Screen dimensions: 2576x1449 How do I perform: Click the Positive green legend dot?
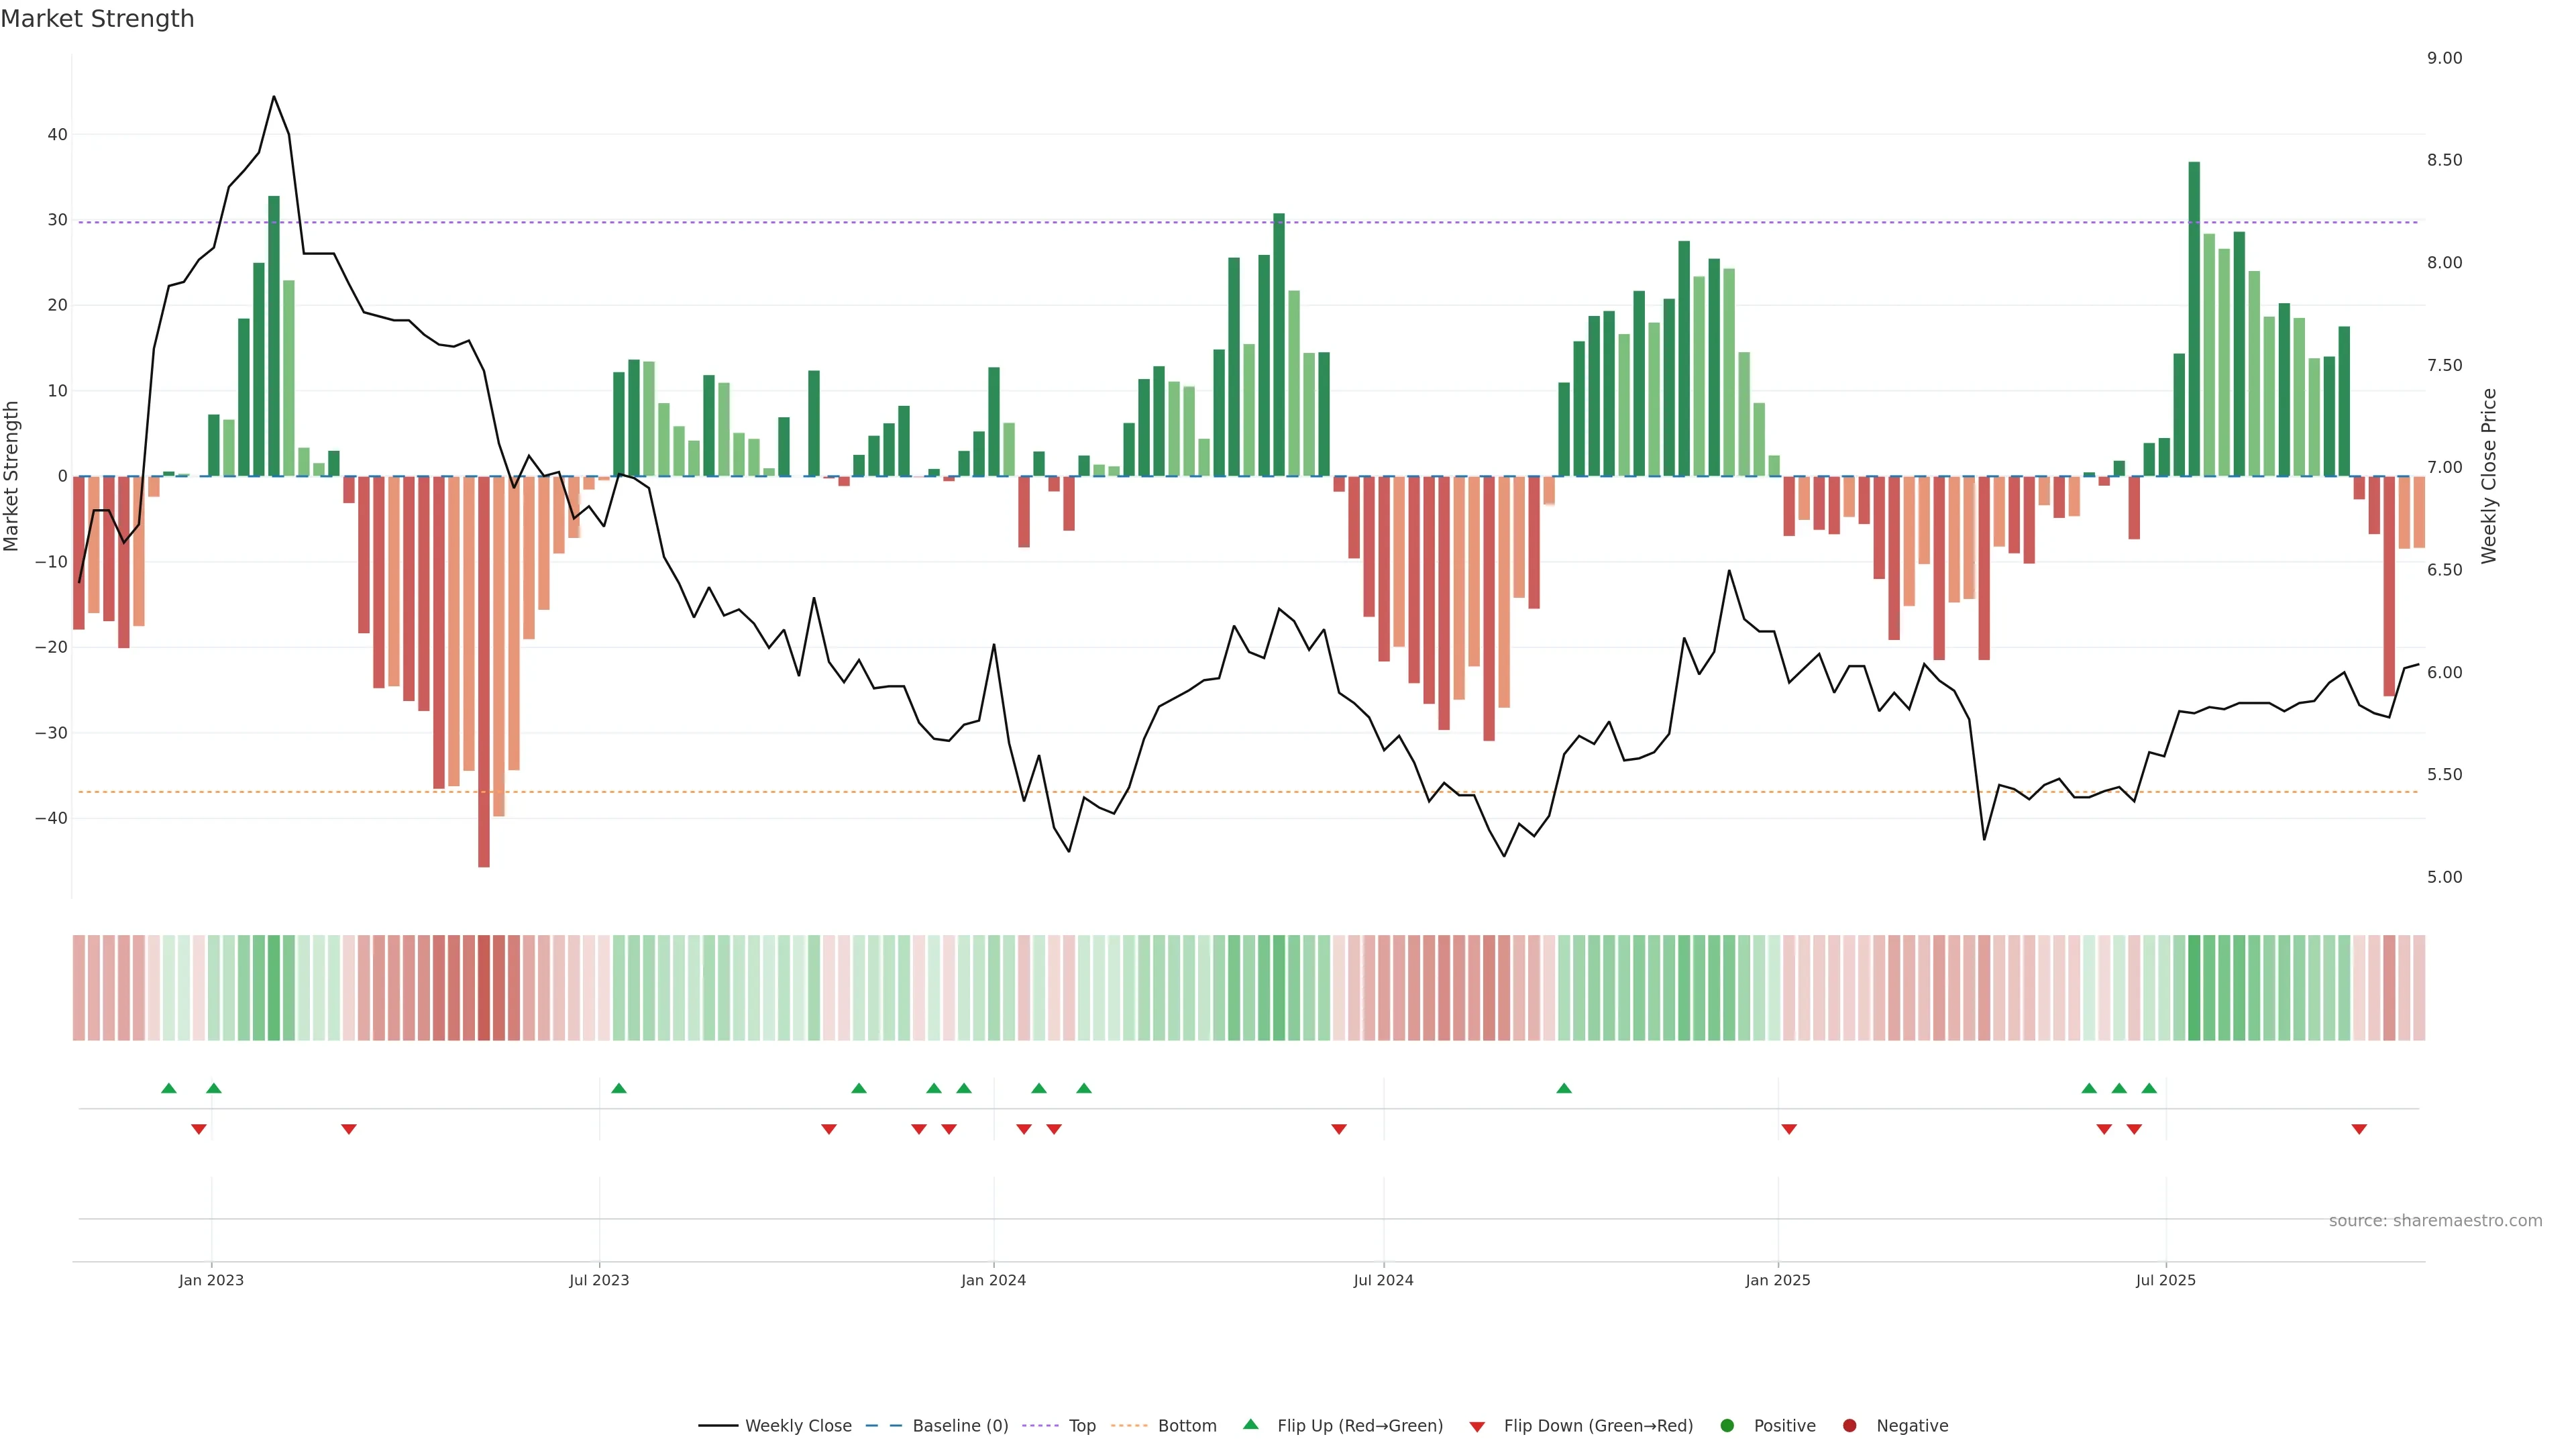1727,1426
